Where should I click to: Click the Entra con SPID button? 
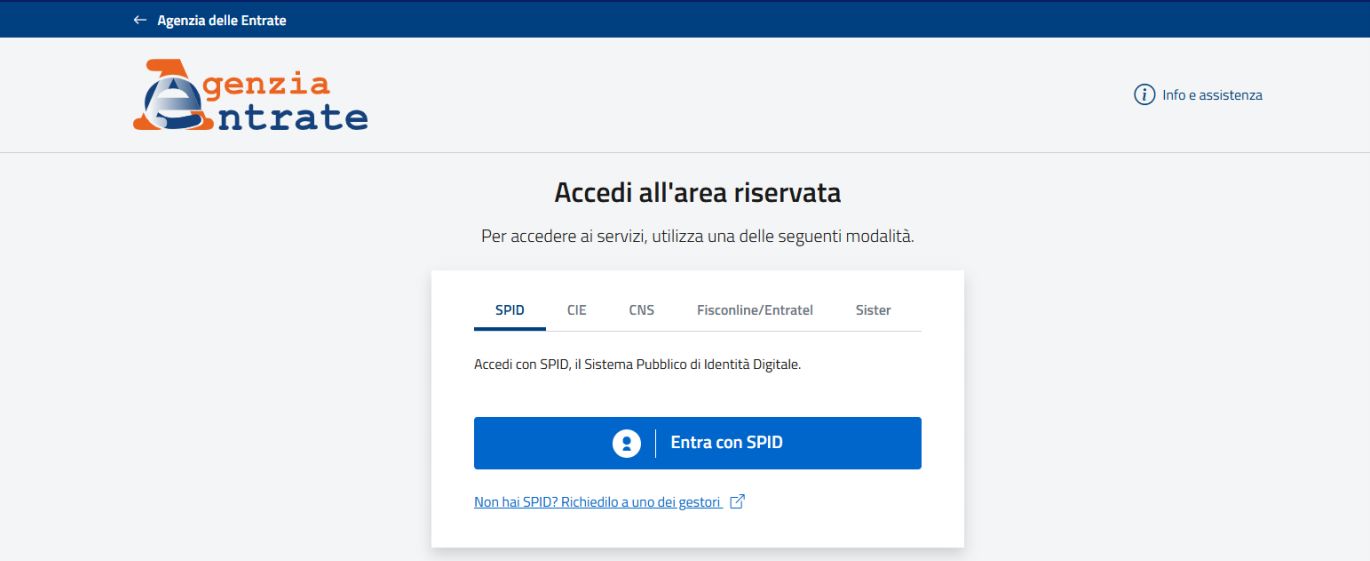697,443
